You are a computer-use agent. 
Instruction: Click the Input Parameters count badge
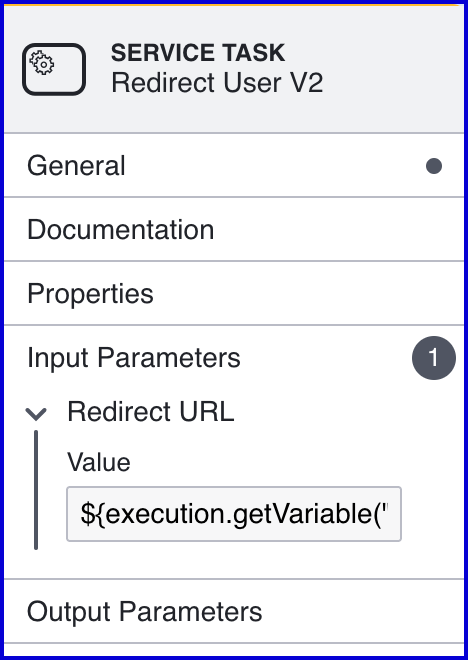[434, 358]
